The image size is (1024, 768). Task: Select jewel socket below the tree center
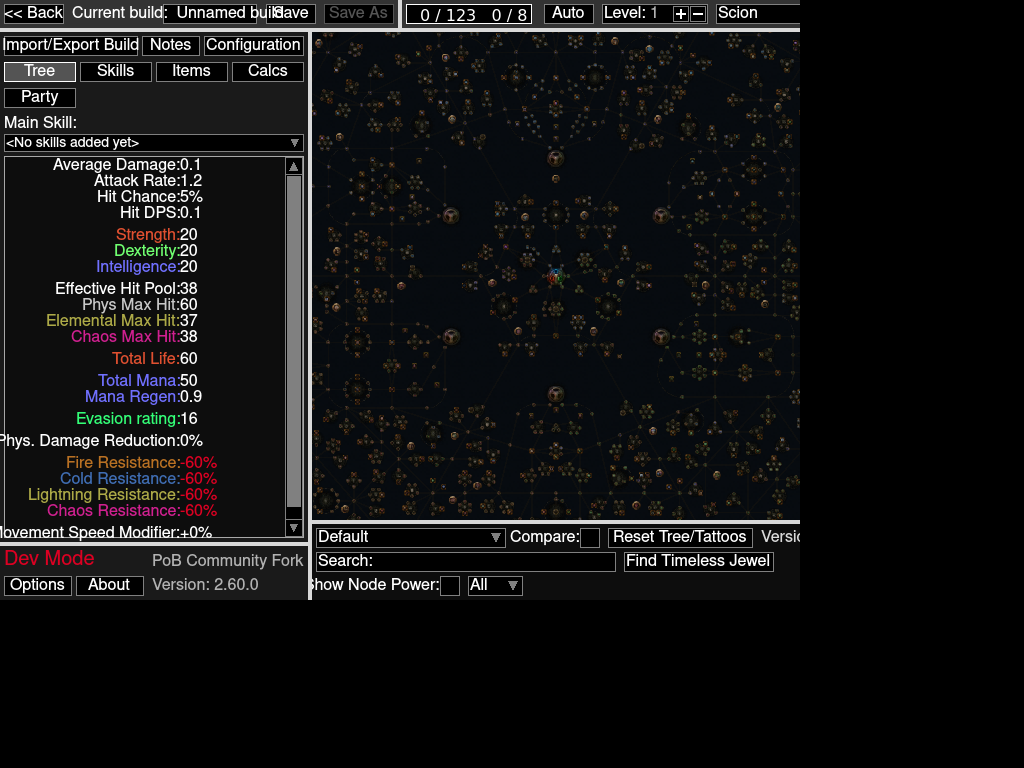tap(556, 394)
